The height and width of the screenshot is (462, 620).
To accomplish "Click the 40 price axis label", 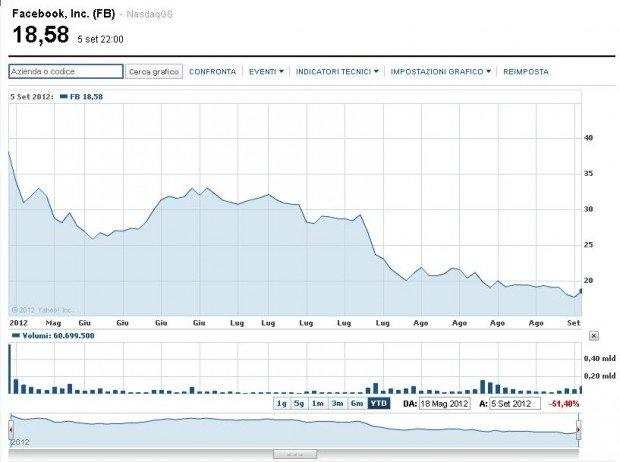I will coord(588,138).
